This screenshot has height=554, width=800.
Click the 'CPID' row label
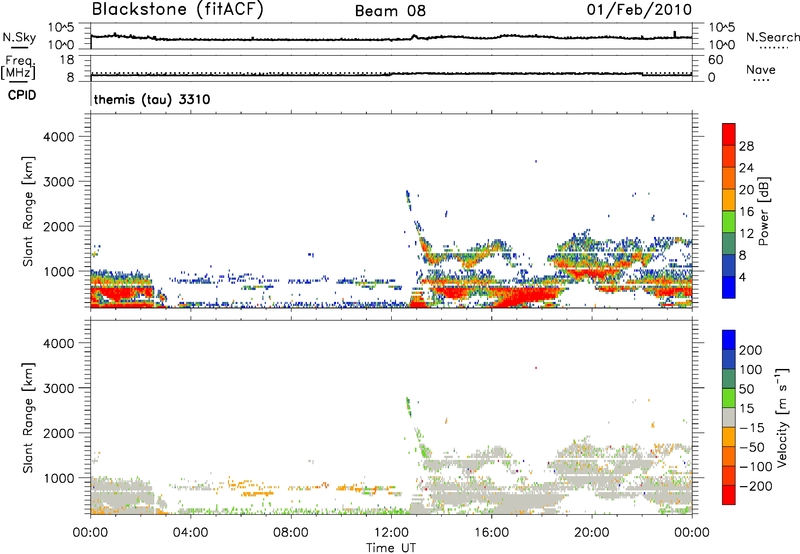(22, 95)
